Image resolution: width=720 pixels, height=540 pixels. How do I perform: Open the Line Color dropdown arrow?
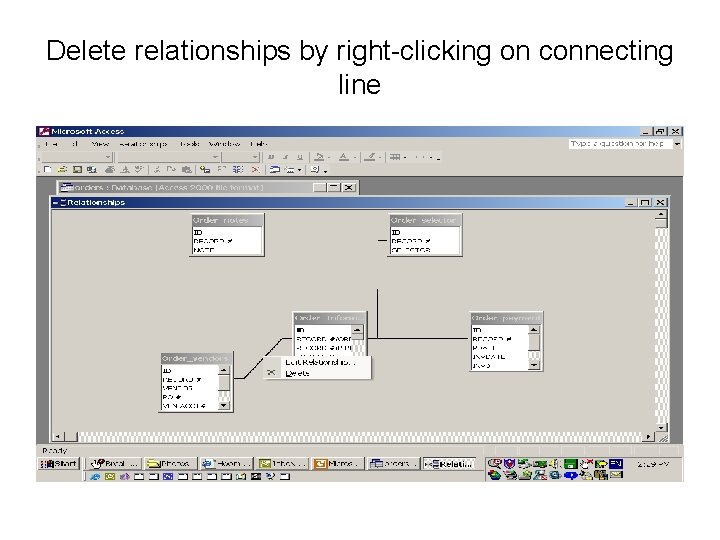(380, 158)
